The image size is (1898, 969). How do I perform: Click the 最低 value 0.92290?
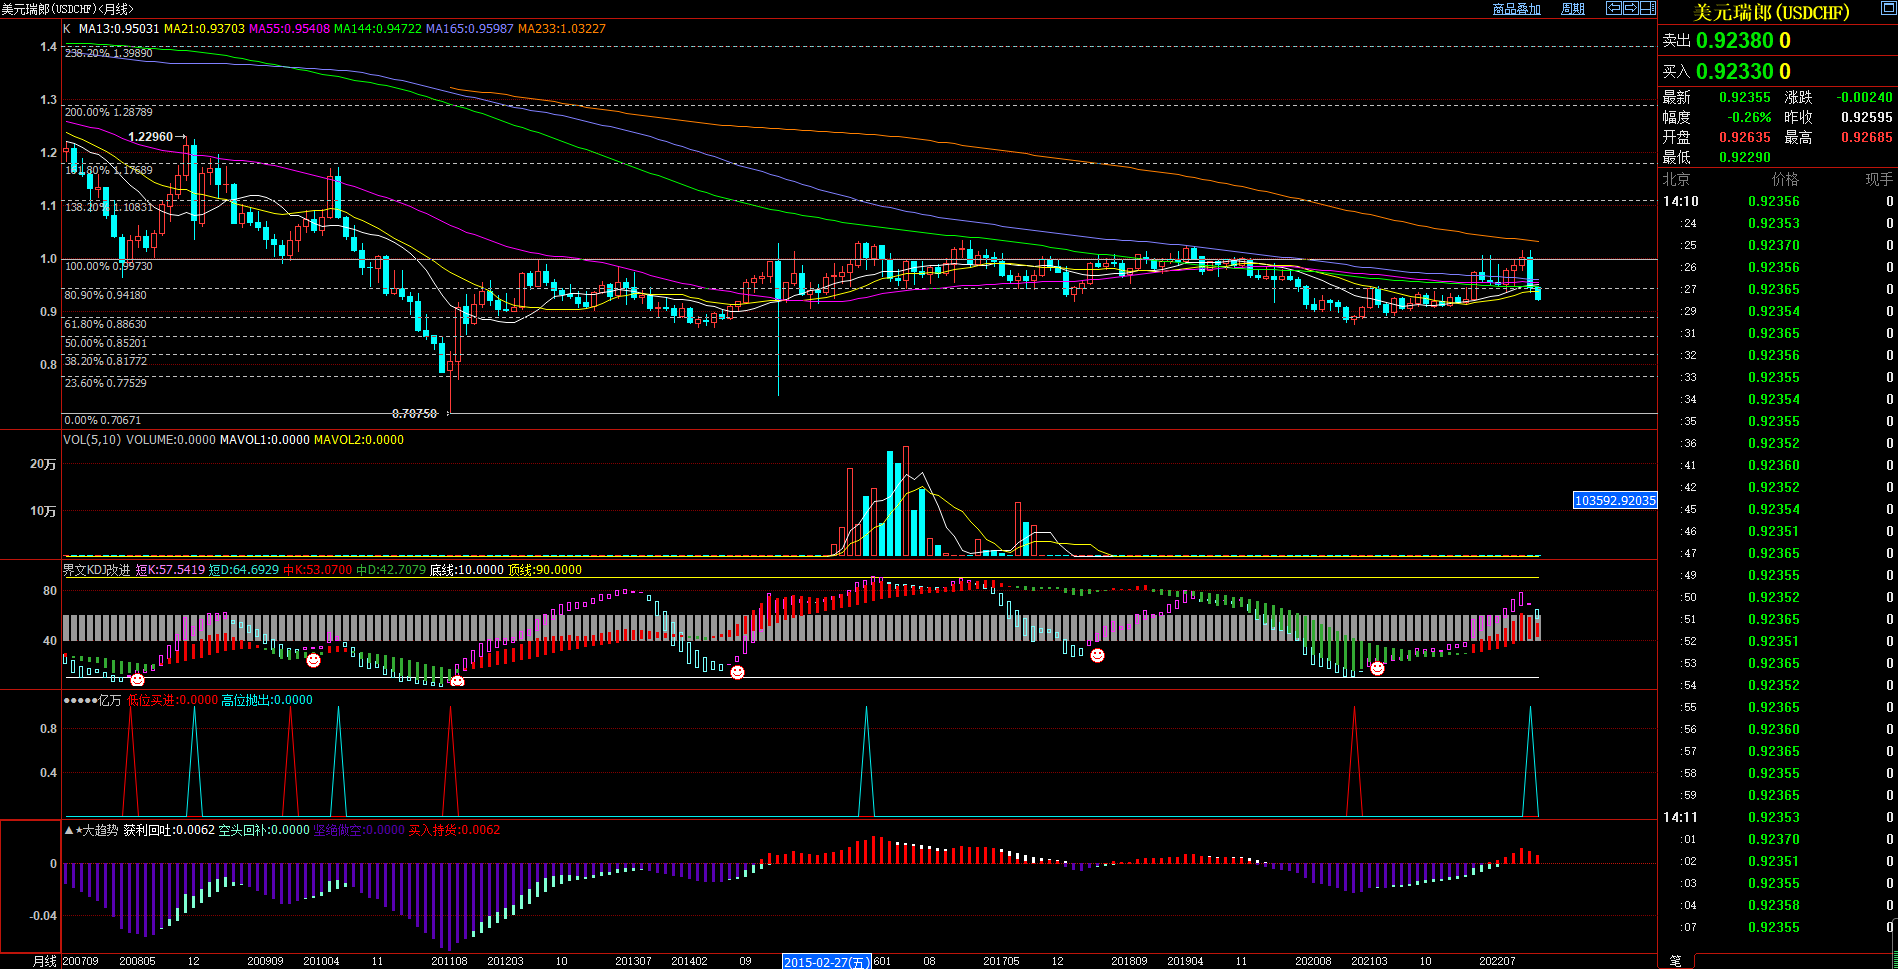pos(1745,157)
